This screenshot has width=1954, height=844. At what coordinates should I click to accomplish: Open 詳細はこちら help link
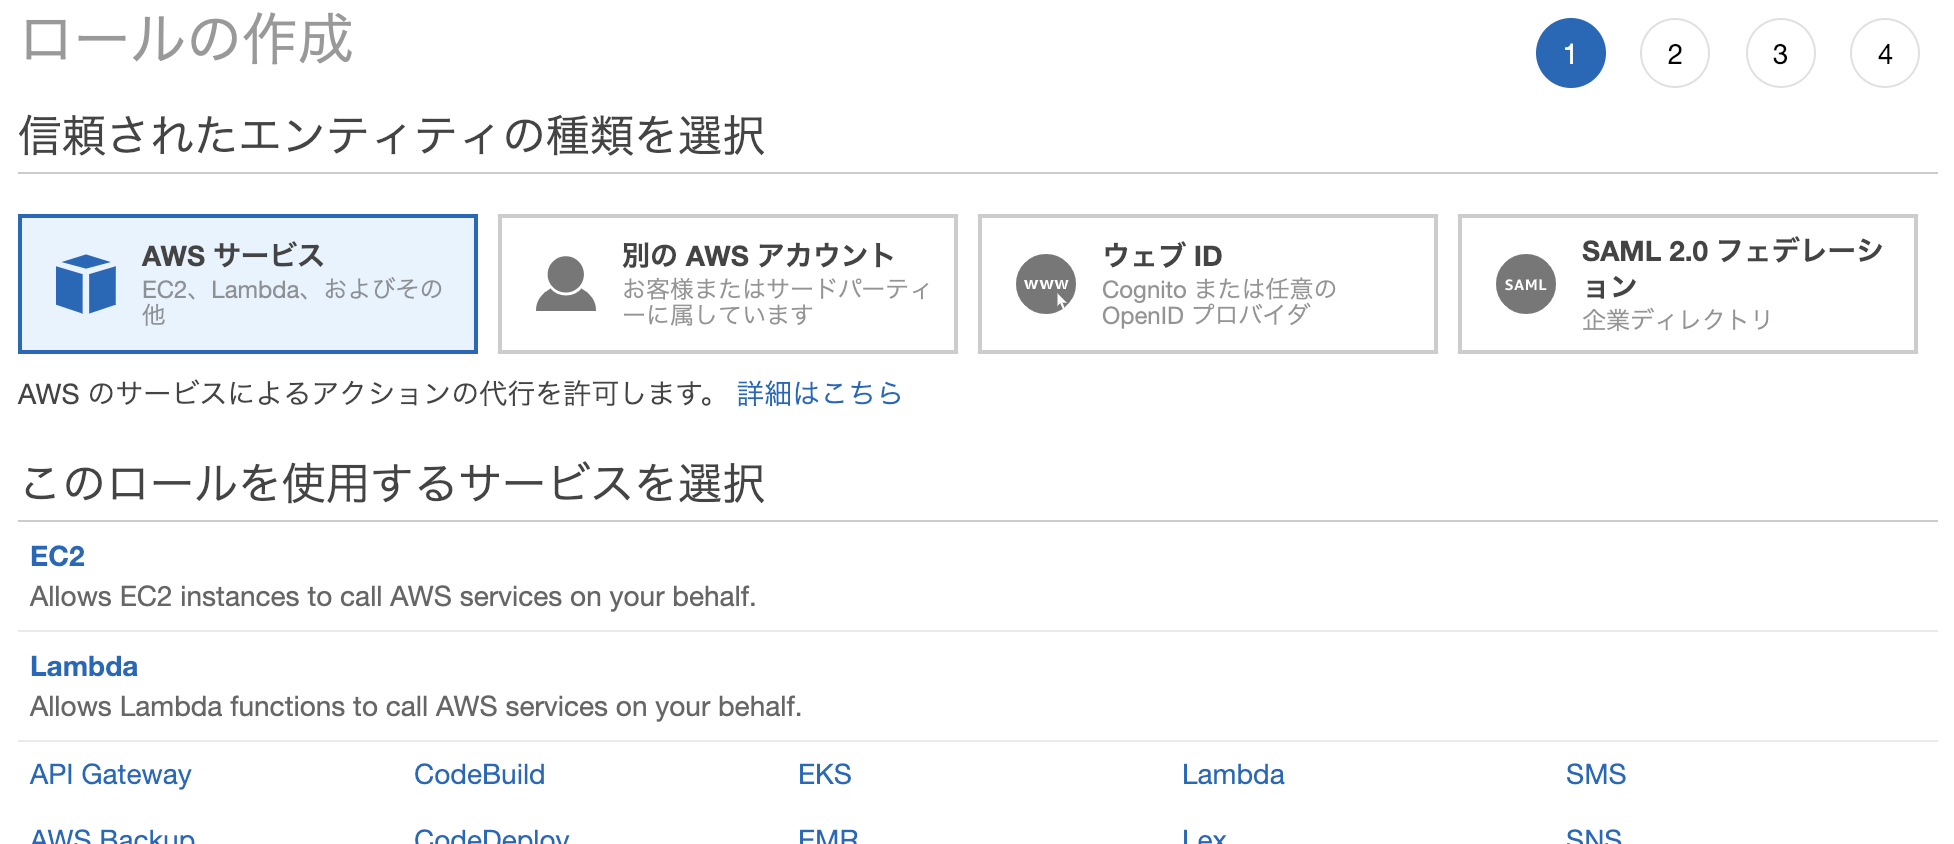(x=816, y=393)
